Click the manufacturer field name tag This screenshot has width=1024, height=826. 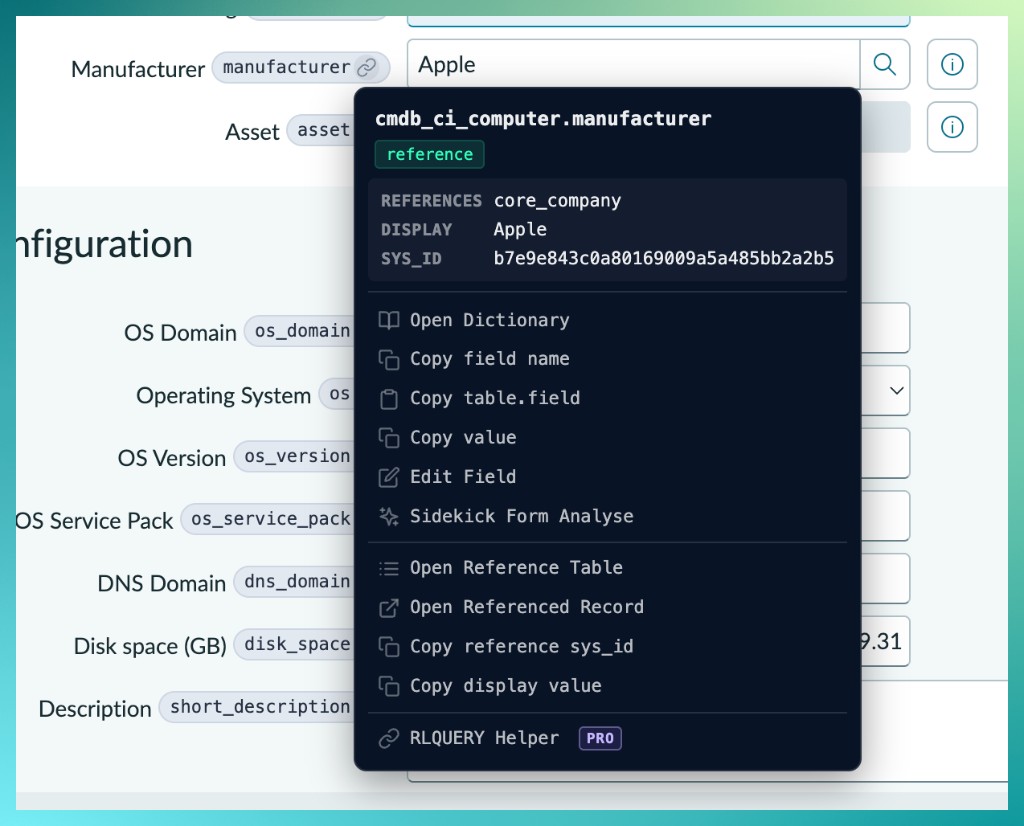[300, 67]
